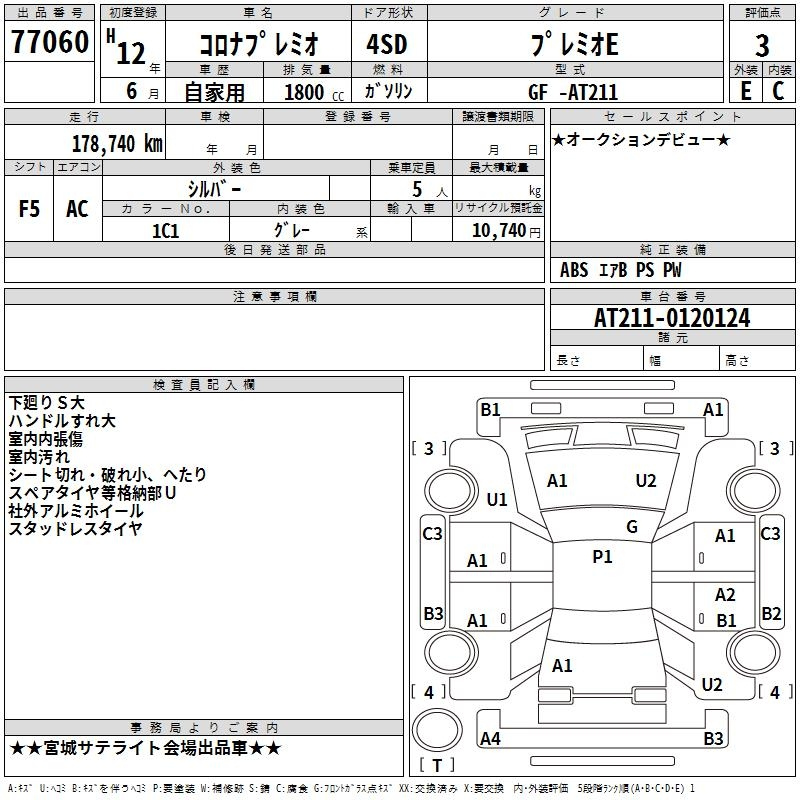
Task: Click the note 社外アルミホイール
Action: tap(76, 511)
